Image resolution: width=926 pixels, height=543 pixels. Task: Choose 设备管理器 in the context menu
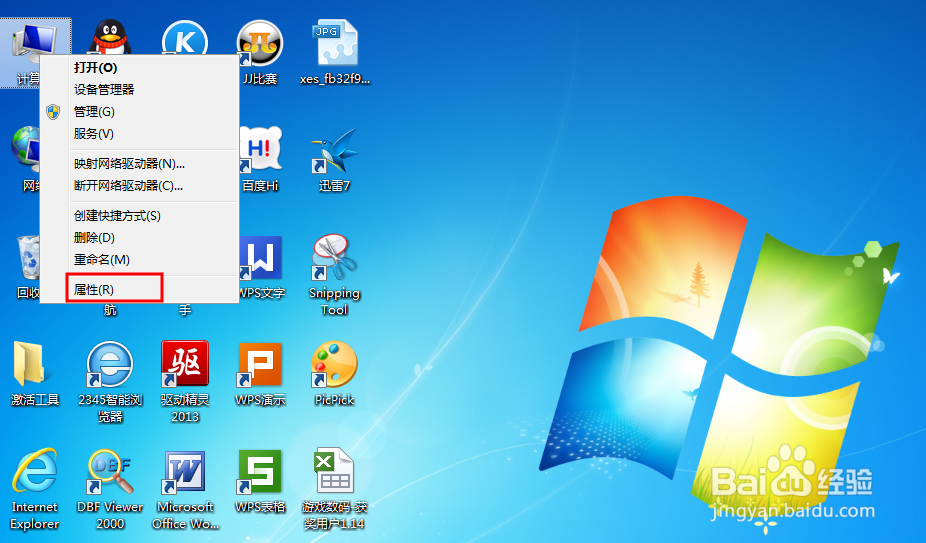tap(139, 89)
